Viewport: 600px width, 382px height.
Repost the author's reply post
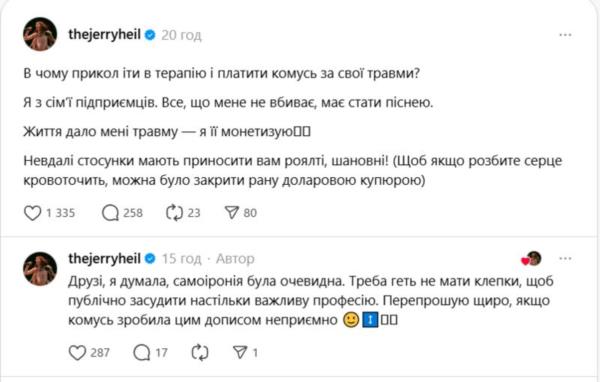coord(200,353)
